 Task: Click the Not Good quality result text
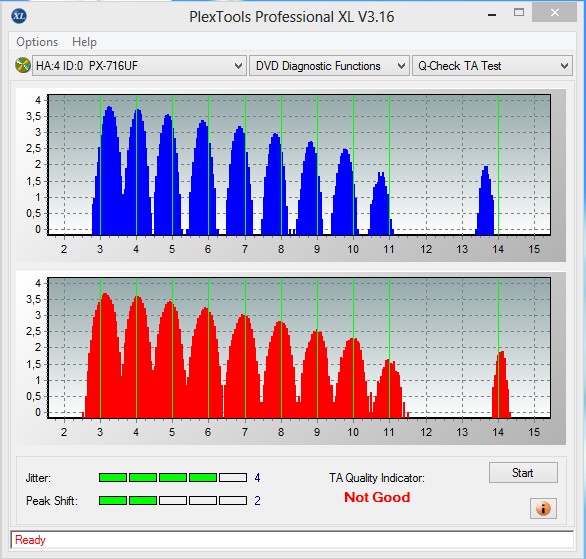pyautogui.click(x=377, y=497)
